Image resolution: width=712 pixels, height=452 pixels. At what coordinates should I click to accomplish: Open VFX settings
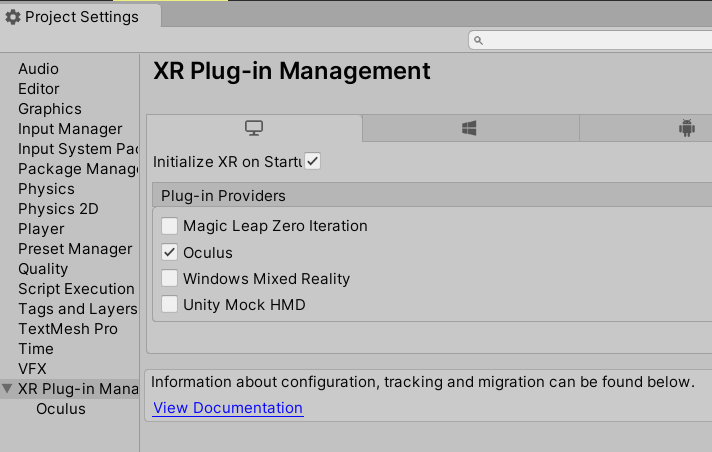click(32, 369)
